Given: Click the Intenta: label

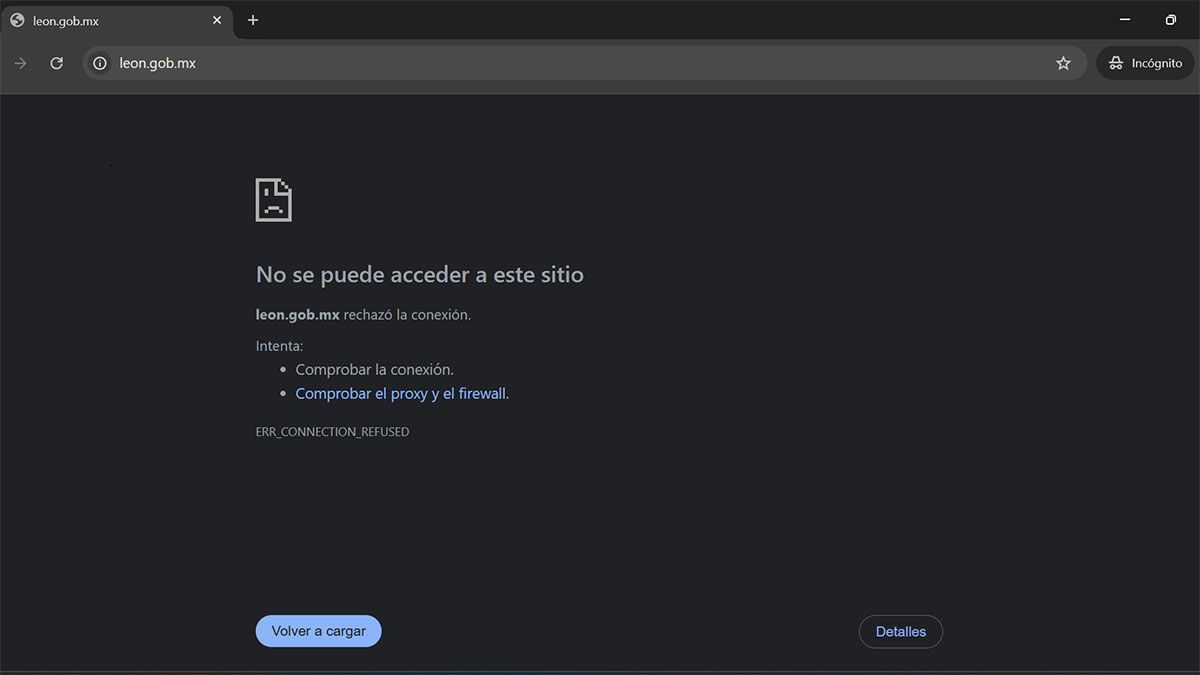Looking at the screenshot, I should 279,347.
